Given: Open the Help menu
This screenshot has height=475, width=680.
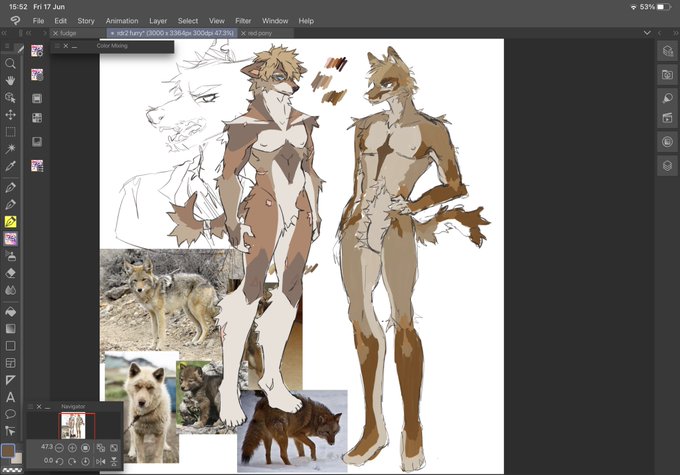Looking at the screenshot, I should (306, 21).
